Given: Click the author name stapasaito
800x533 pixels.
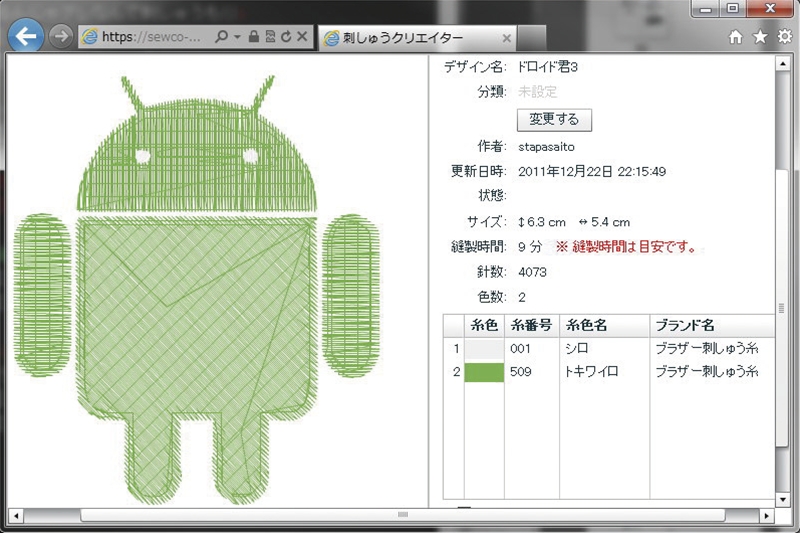Looking at the screenshot, I should [546, 147].
